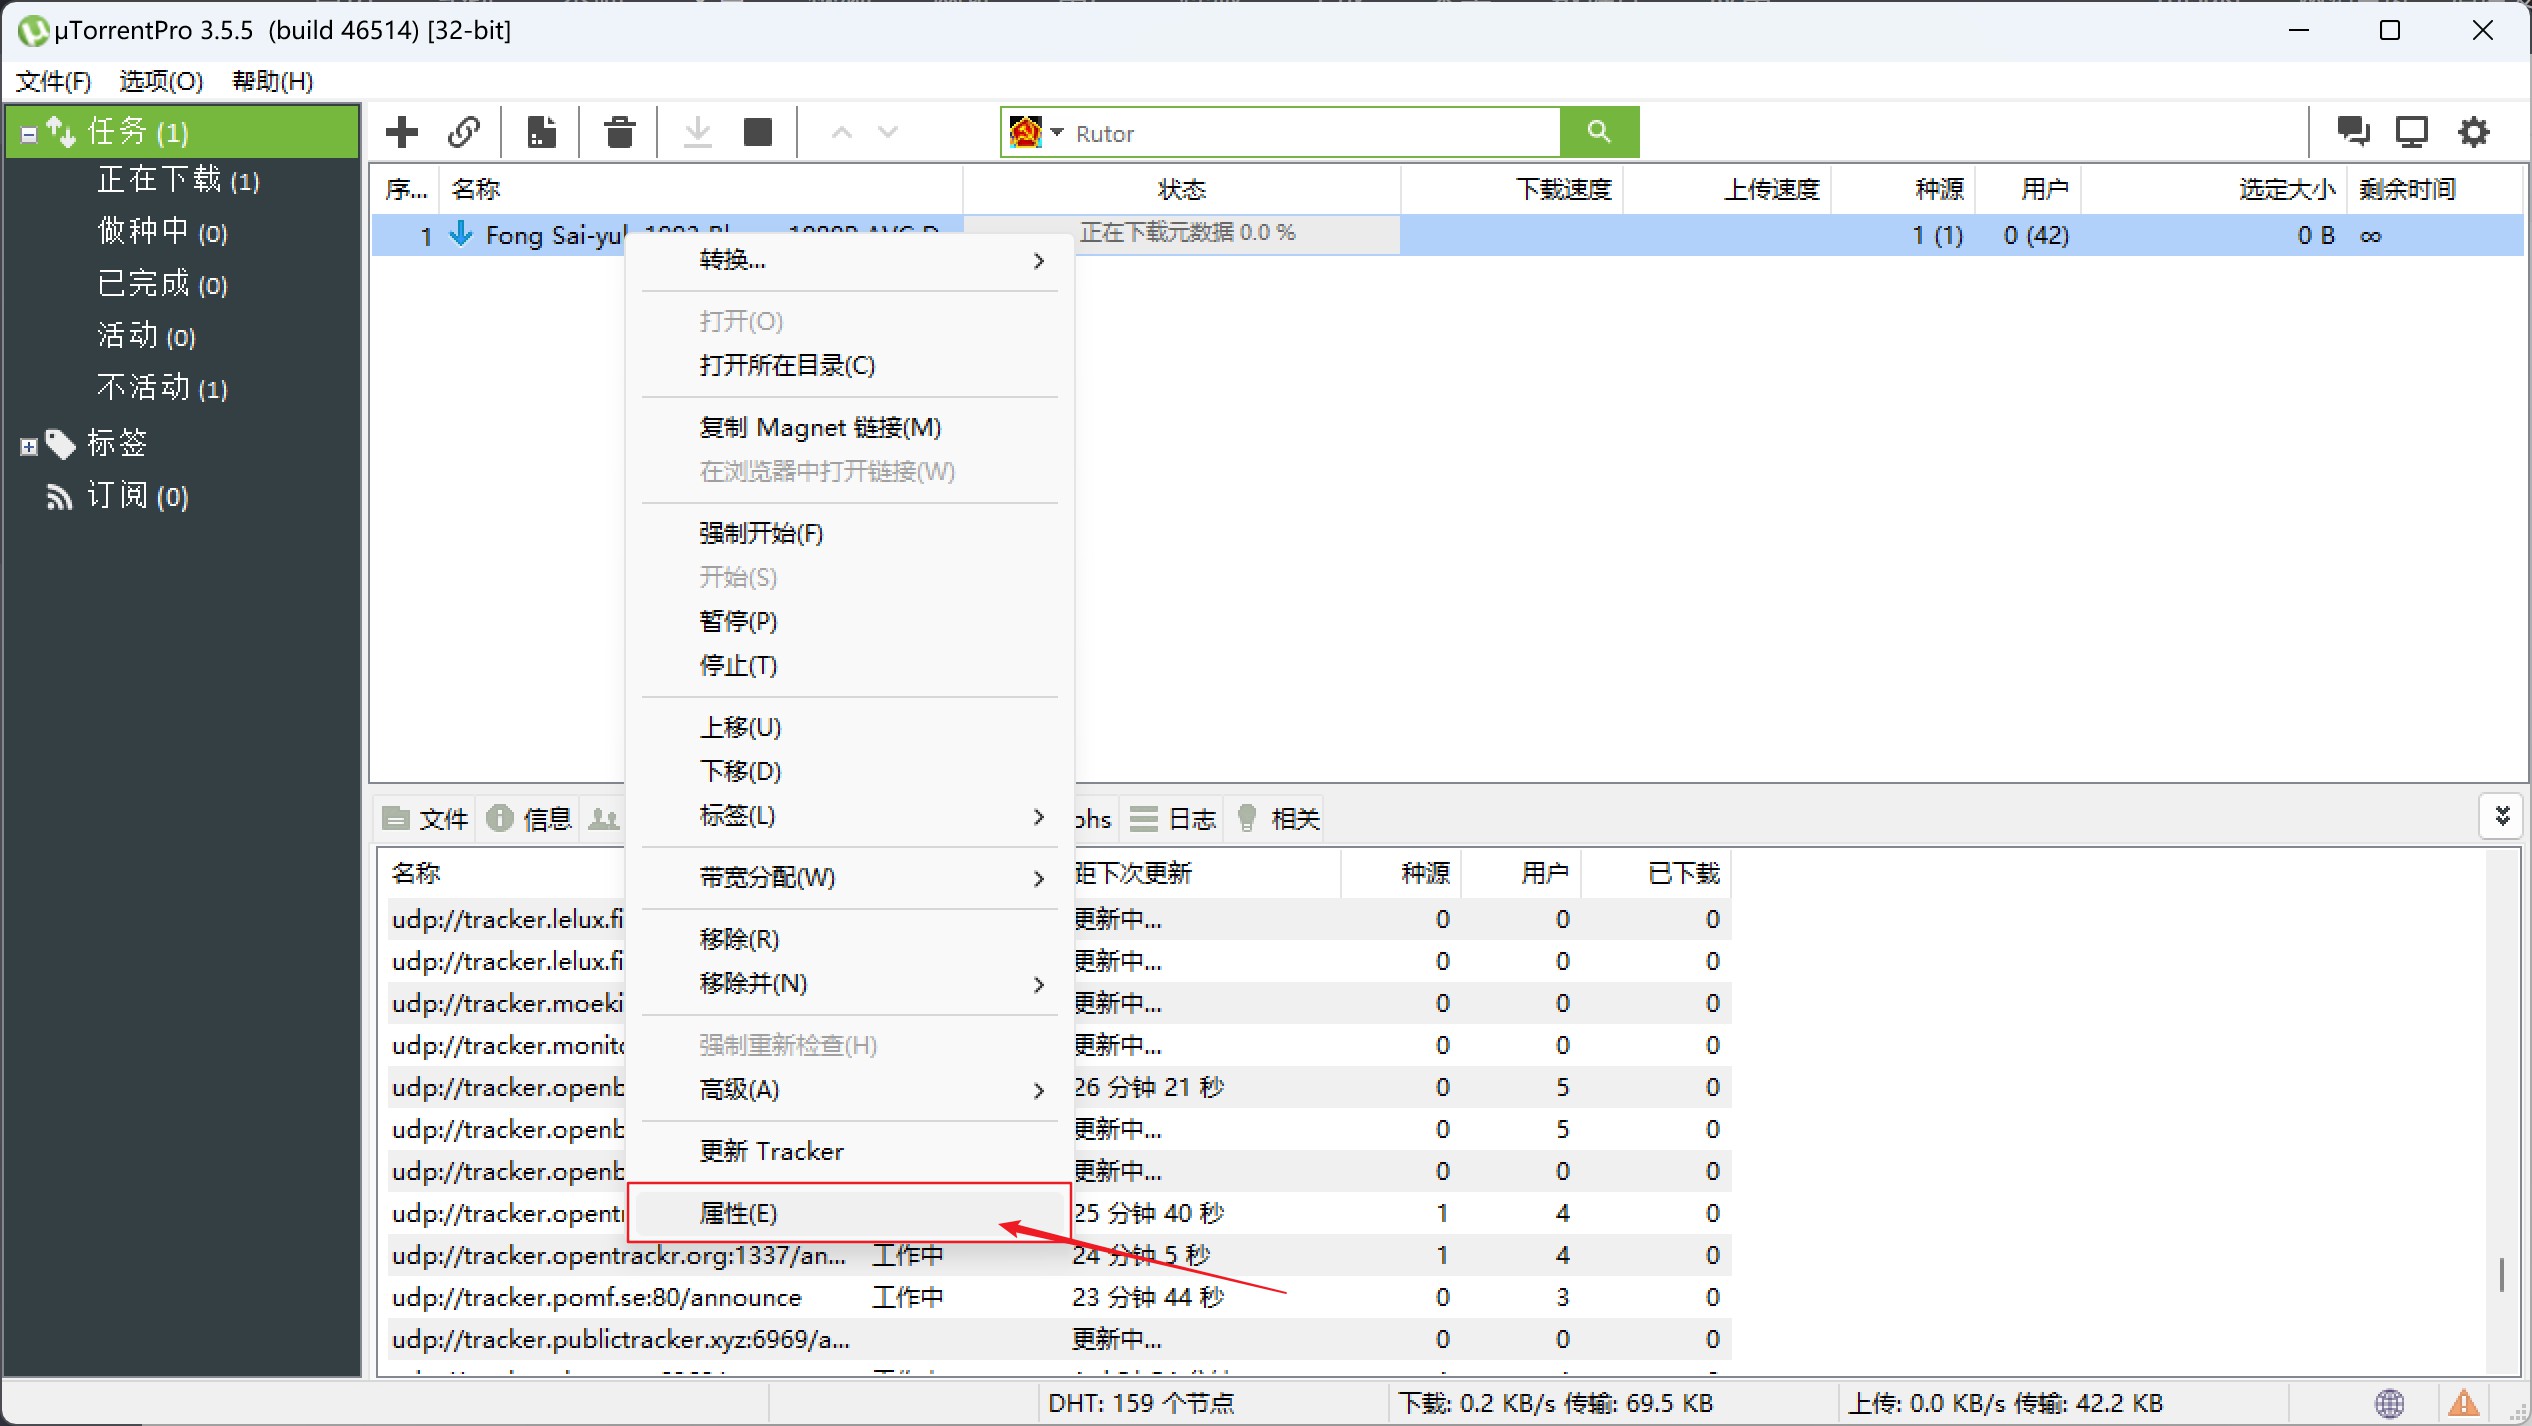Click the blue download arrow in torrent row
The height and width of the screenshot is (1426, 2532).
461,234
